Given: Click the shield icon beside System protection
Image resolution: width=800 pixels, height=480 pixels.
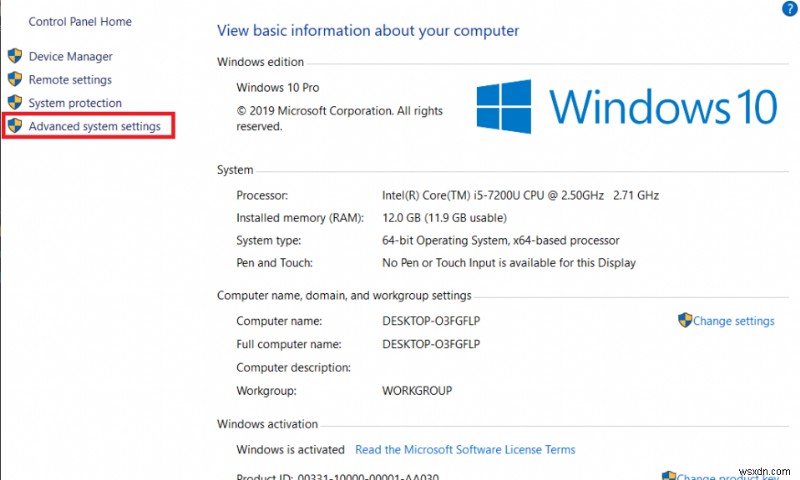Looking at the screenshot, I should (14, 102).
